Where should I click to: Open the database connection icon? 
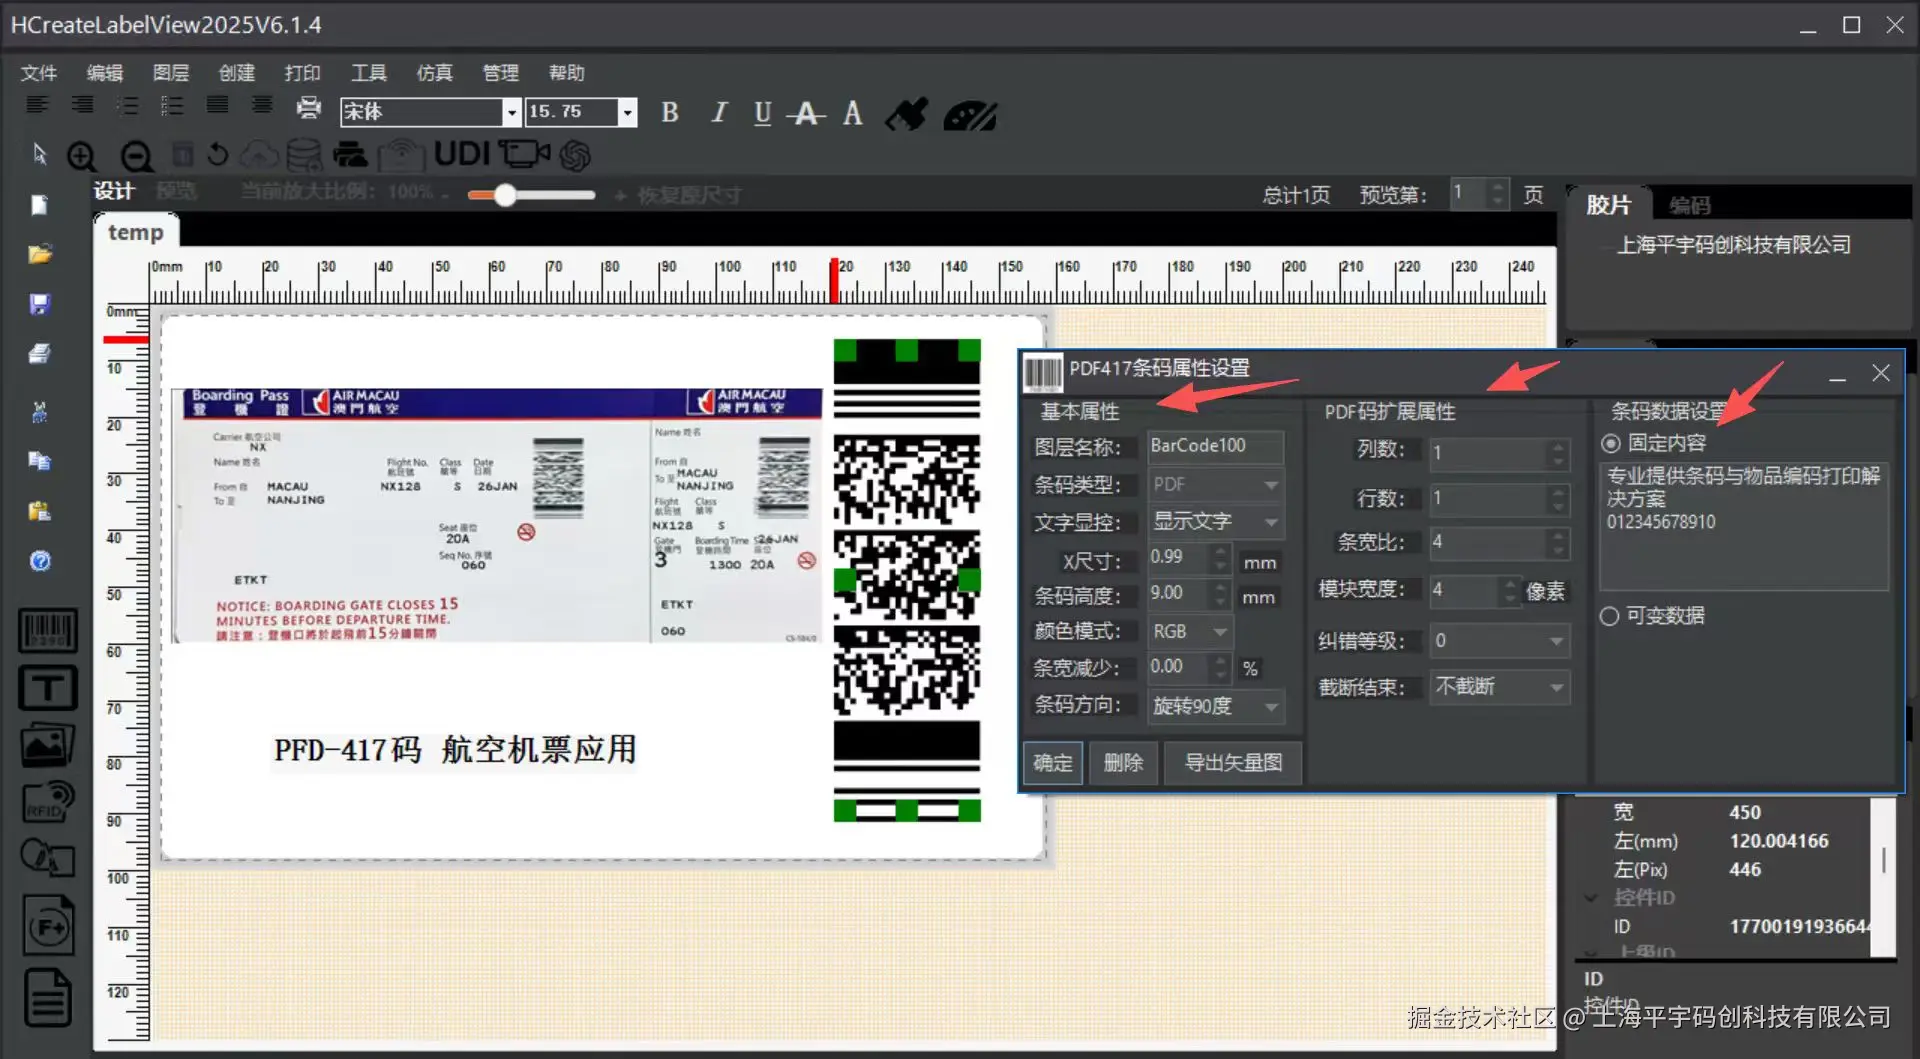(x=304, y=155)
